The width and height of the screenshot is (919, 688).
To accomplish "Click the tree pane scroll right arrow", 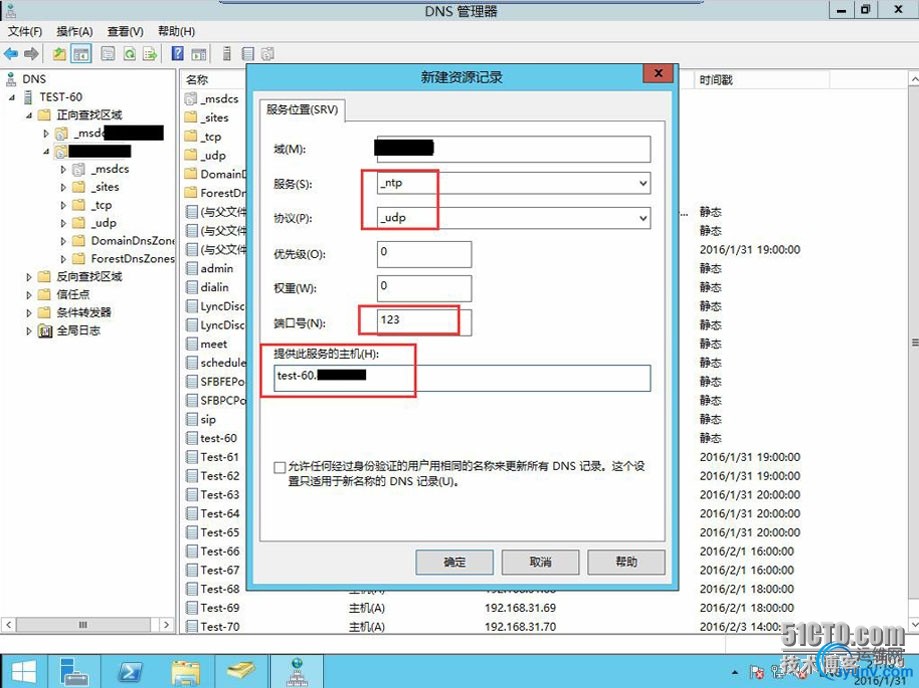I will tap(166, 625).
